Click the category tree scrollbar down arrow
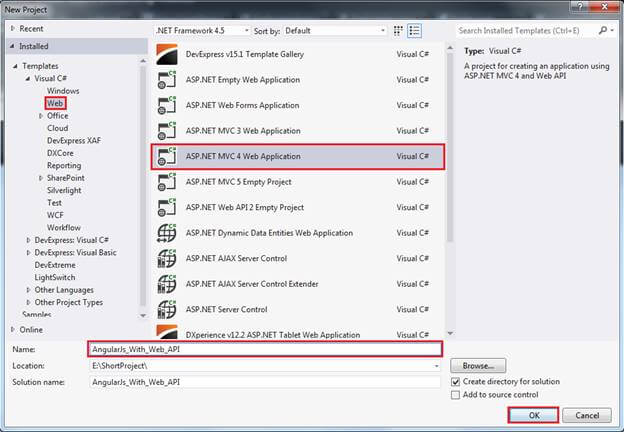624x432 pixels. [143, 315]
